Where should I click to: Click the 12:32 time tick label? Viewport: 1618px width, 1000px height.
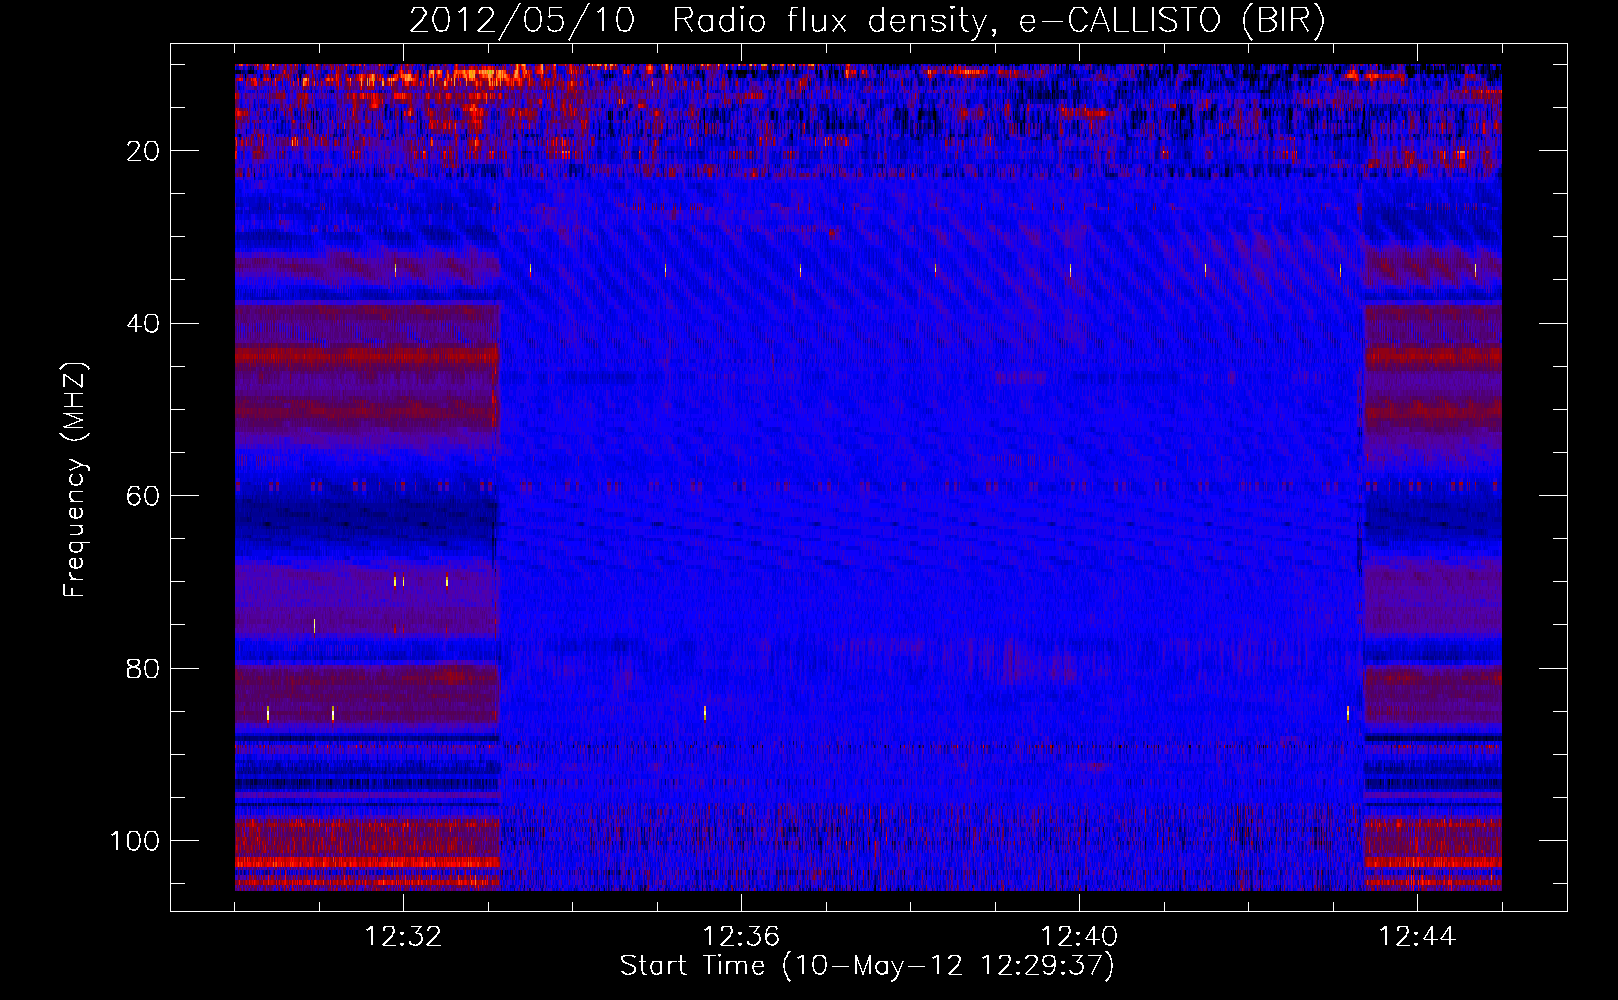403,937
